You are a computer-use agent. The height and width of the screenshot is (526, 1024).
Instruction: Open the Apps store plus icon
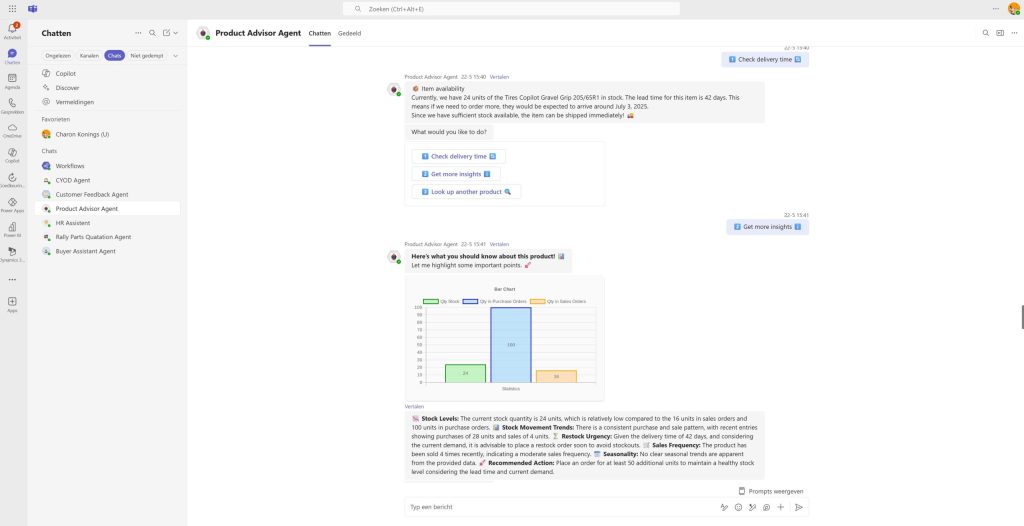tap(12, 303)
